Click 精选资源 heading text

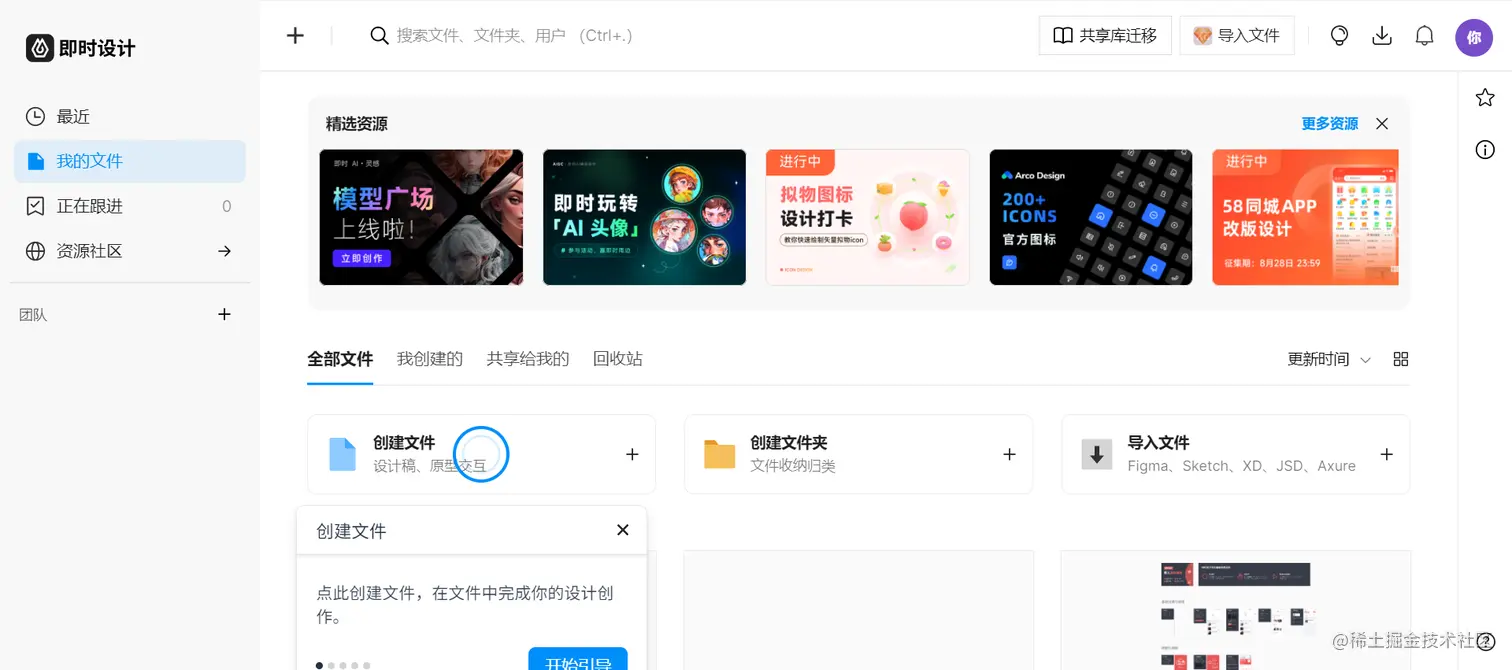coord(357,124)
